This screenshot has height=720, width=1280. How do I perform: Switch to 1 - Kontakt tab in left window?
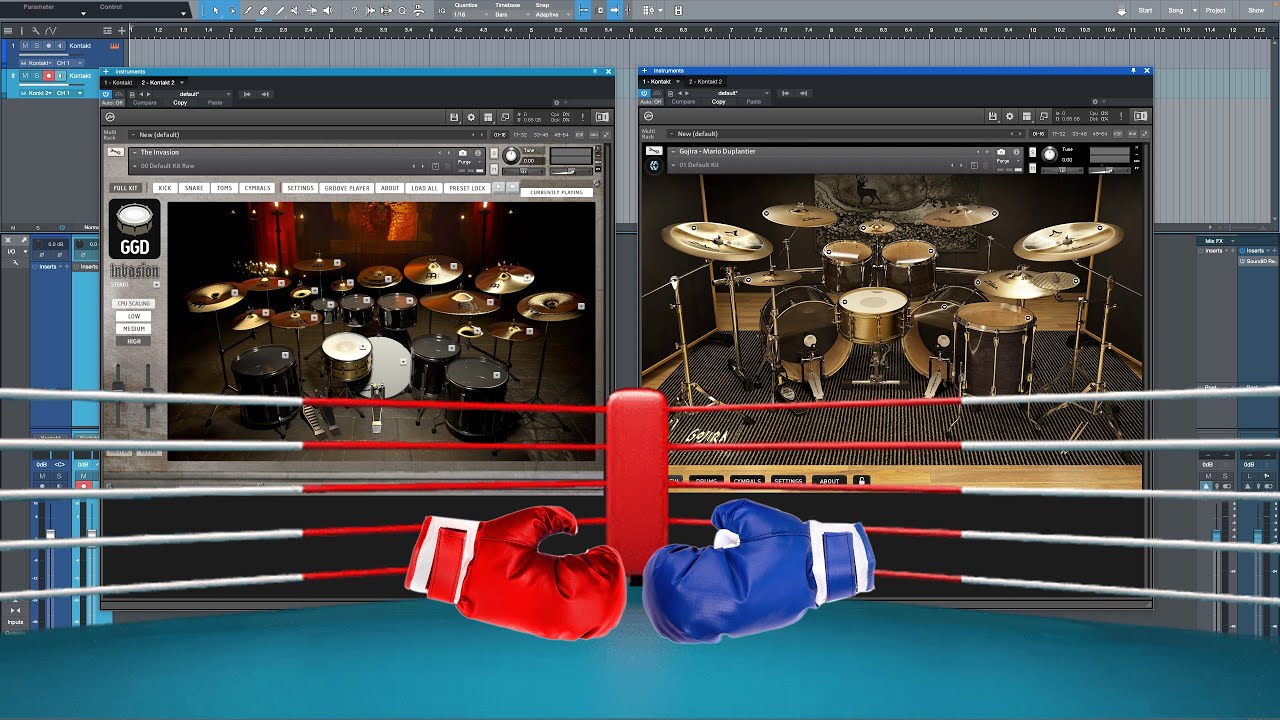coord(118,82)
